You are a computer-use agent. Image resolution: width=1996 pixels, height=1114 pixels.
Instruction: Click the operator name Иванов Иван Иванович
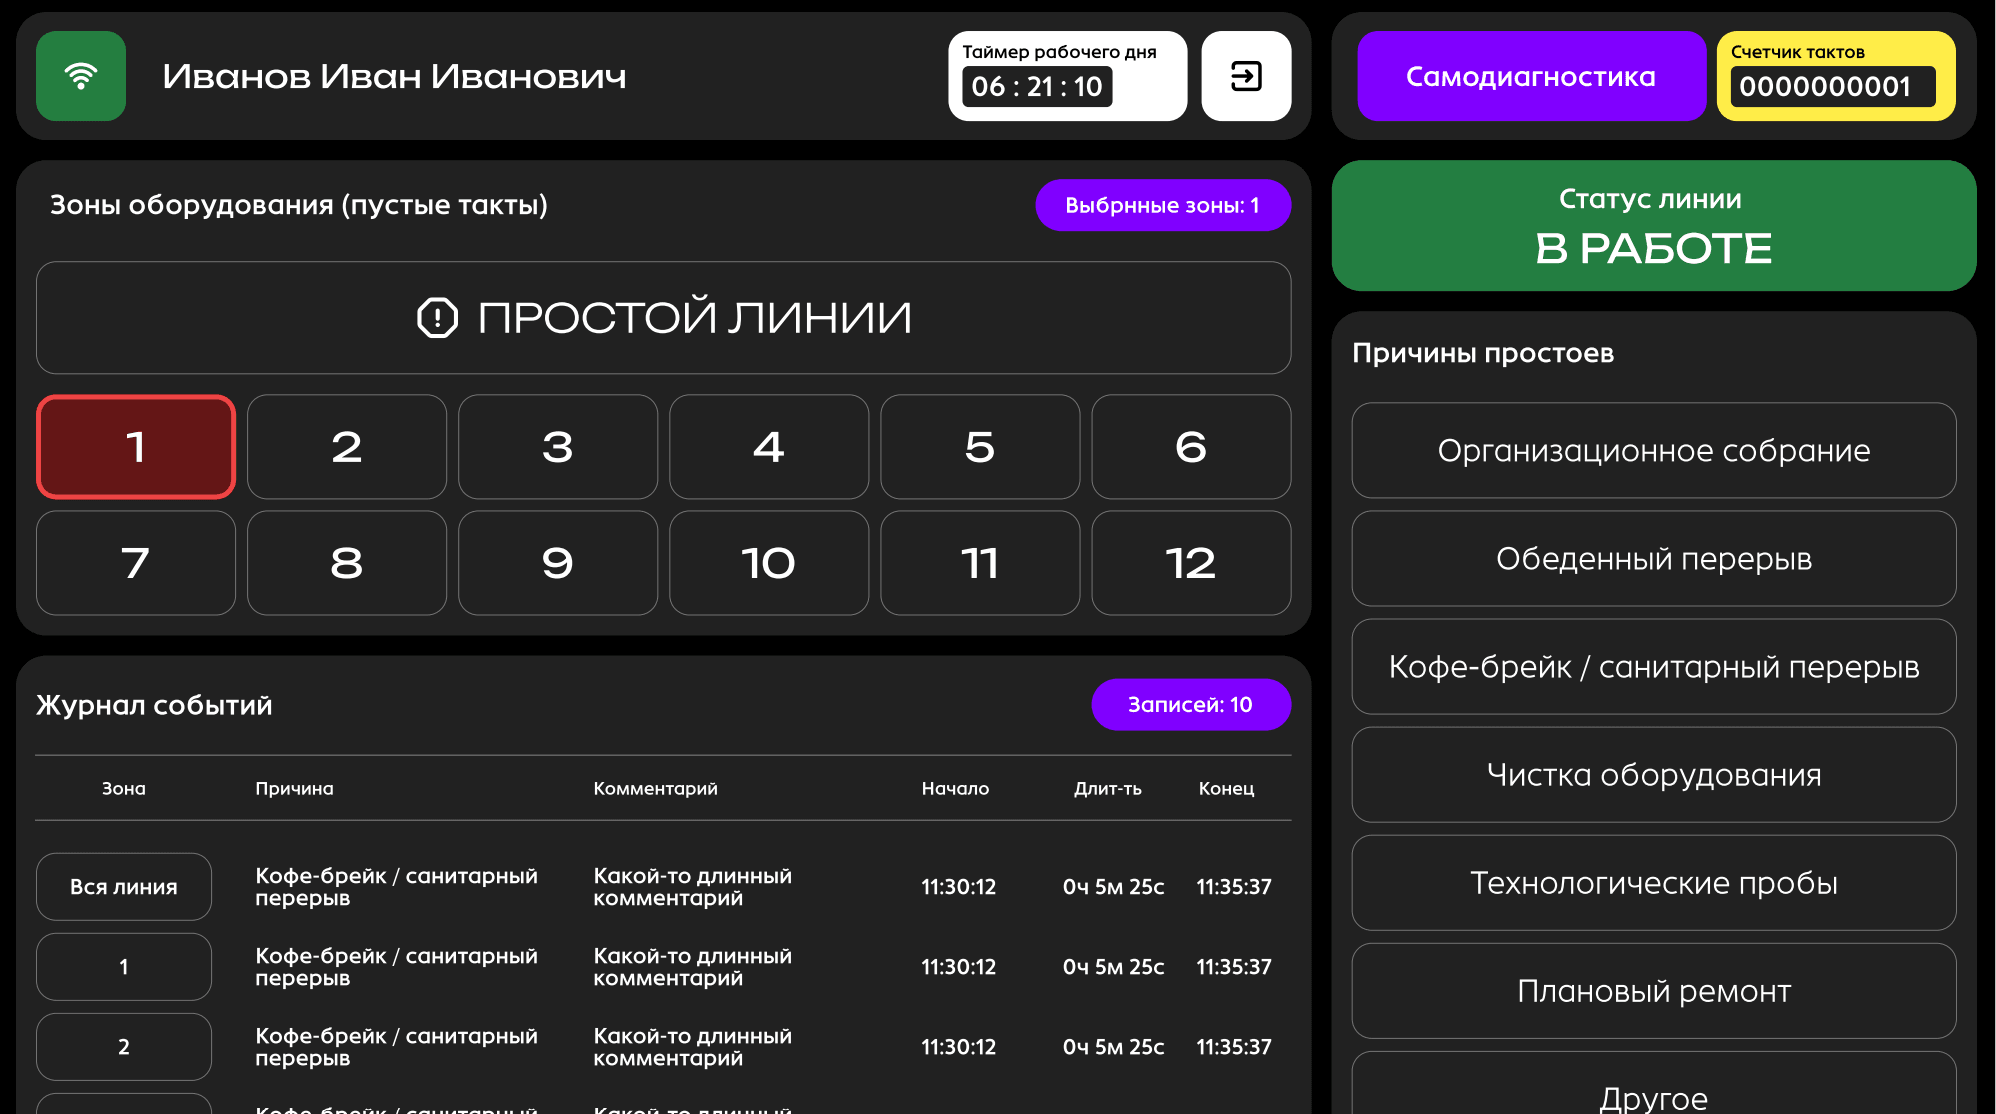(394, 76)
